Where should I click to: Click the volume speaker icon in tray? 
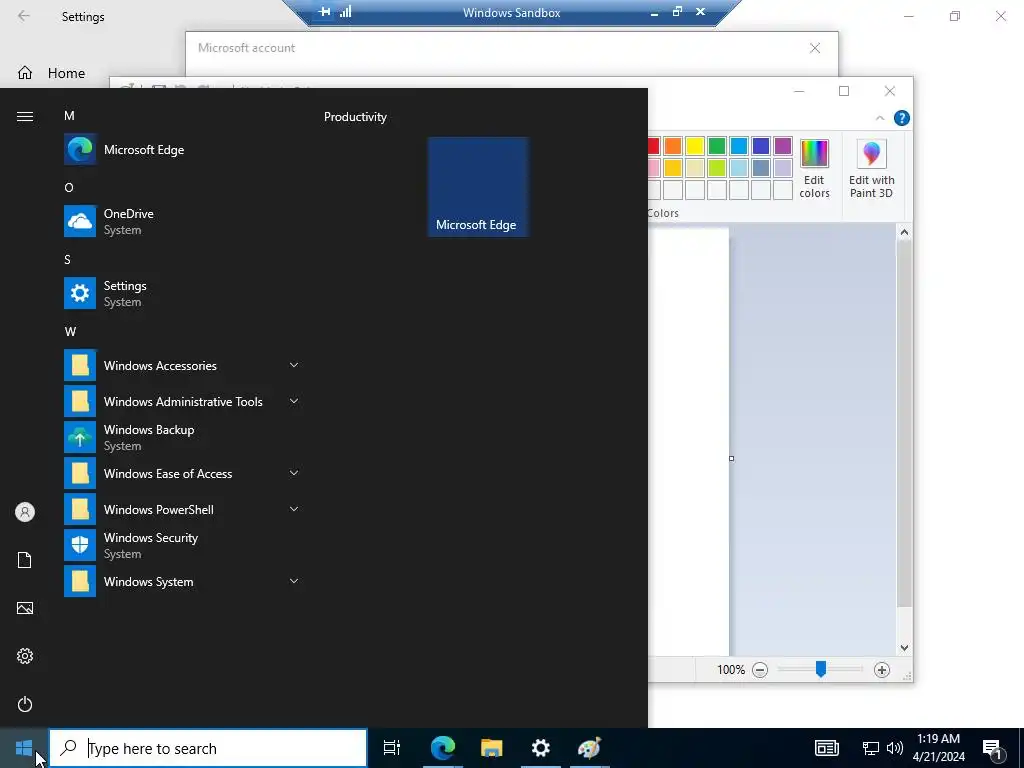click(895, 748)
